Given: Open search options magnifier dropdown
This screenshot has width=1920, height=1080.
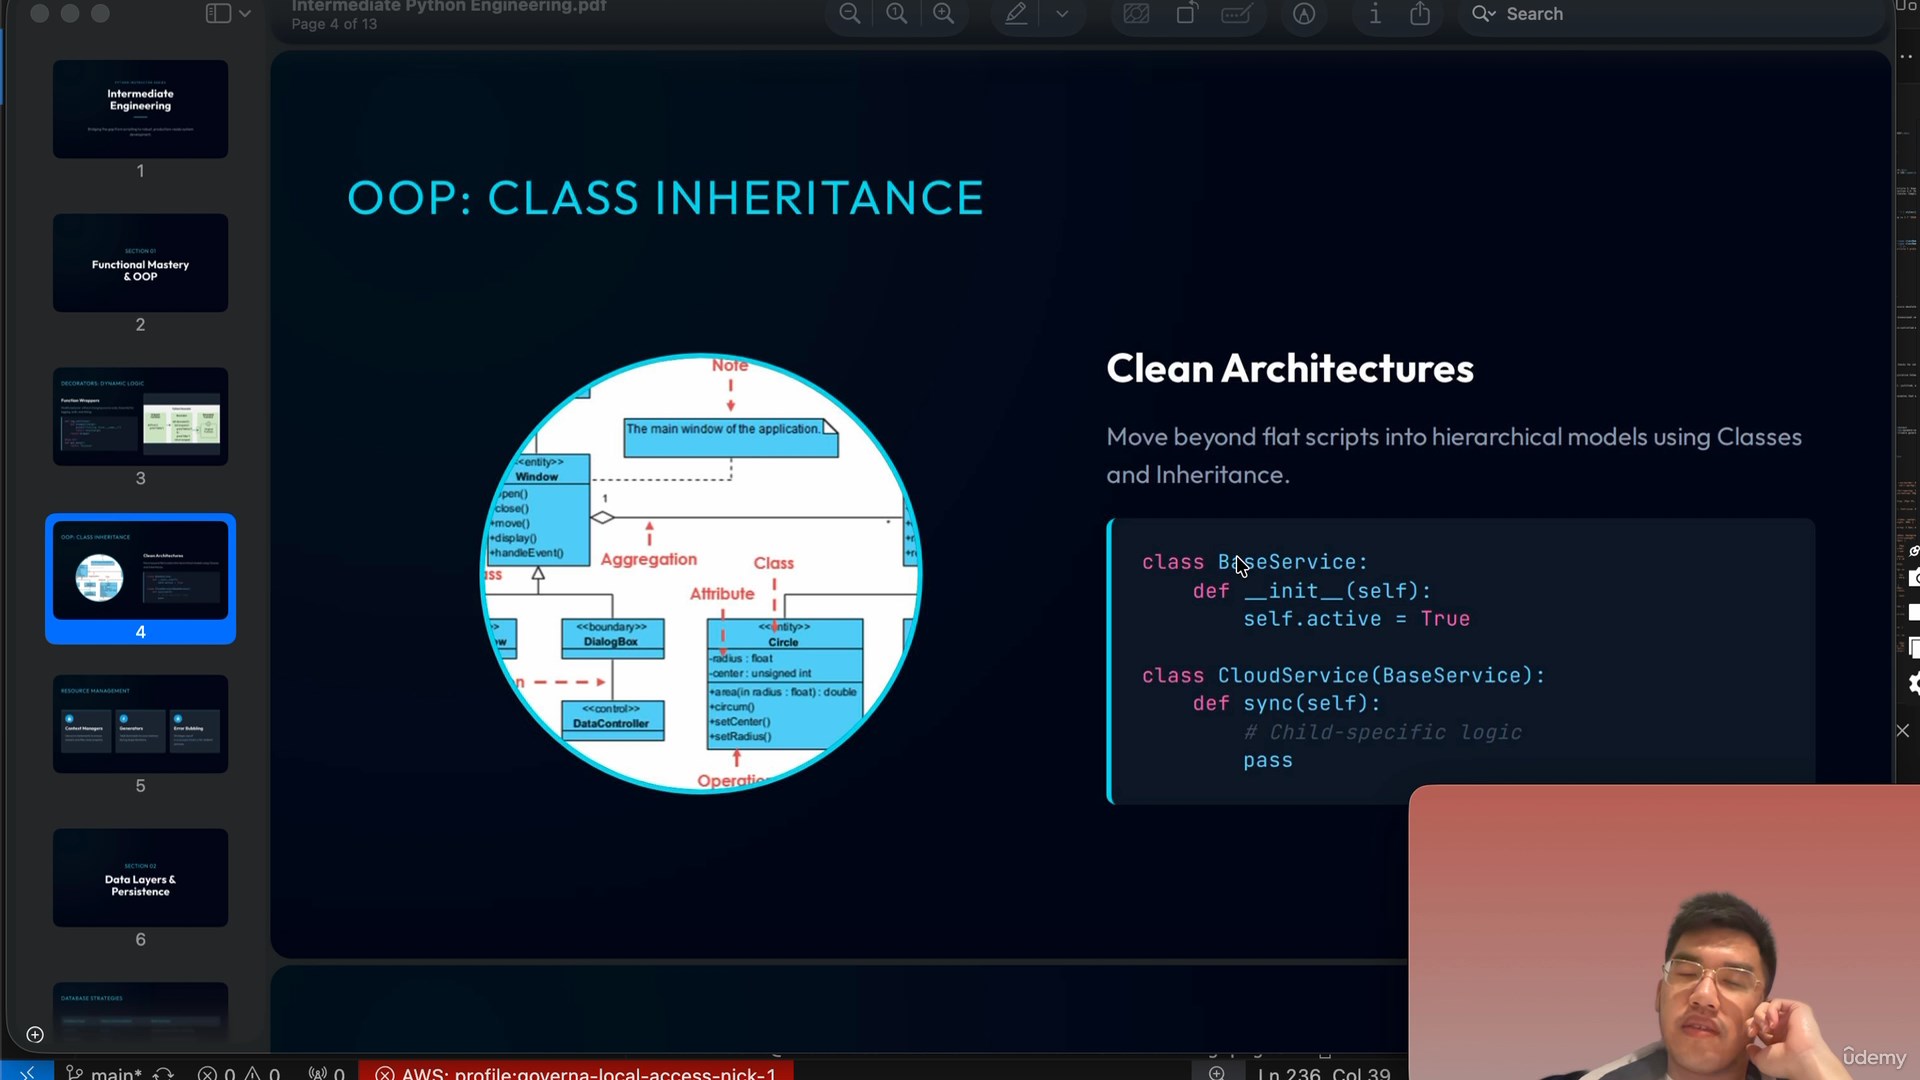Looking at the screenshot, I should (x=1484, y=14).
